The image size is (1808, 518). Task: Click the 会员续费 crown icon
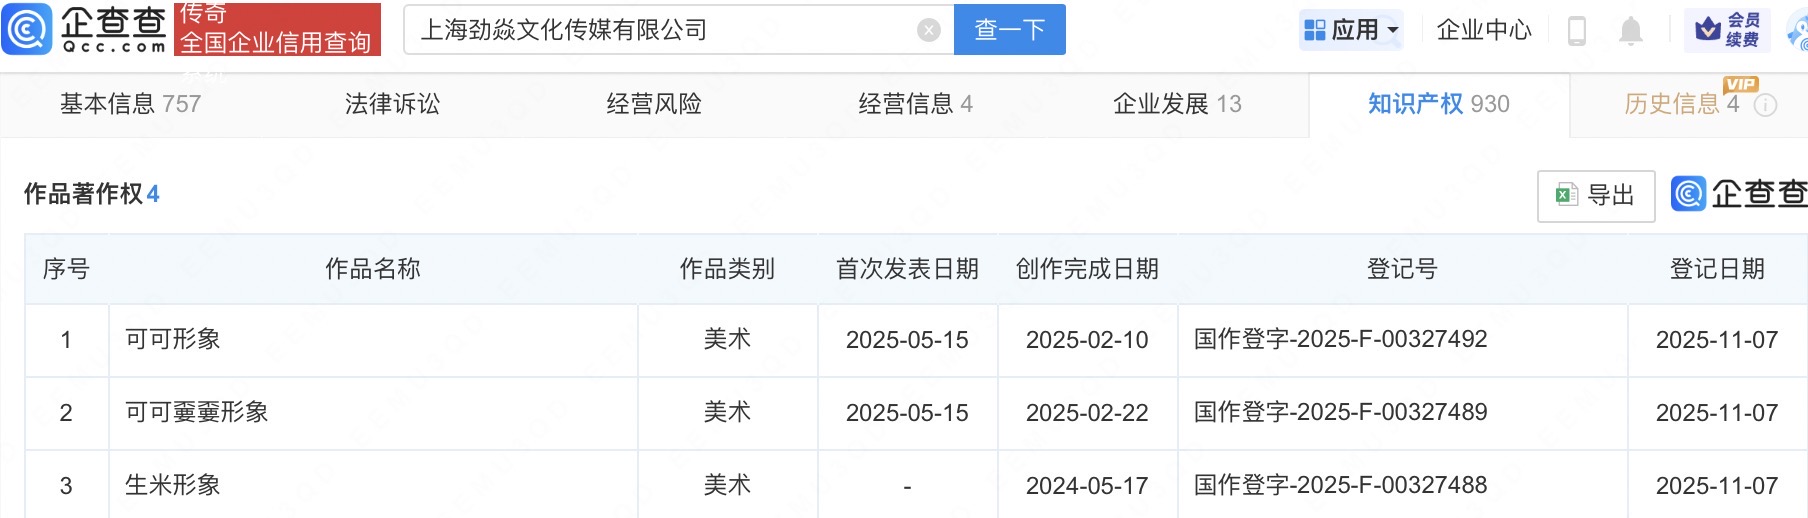(x=1727, y=30)
